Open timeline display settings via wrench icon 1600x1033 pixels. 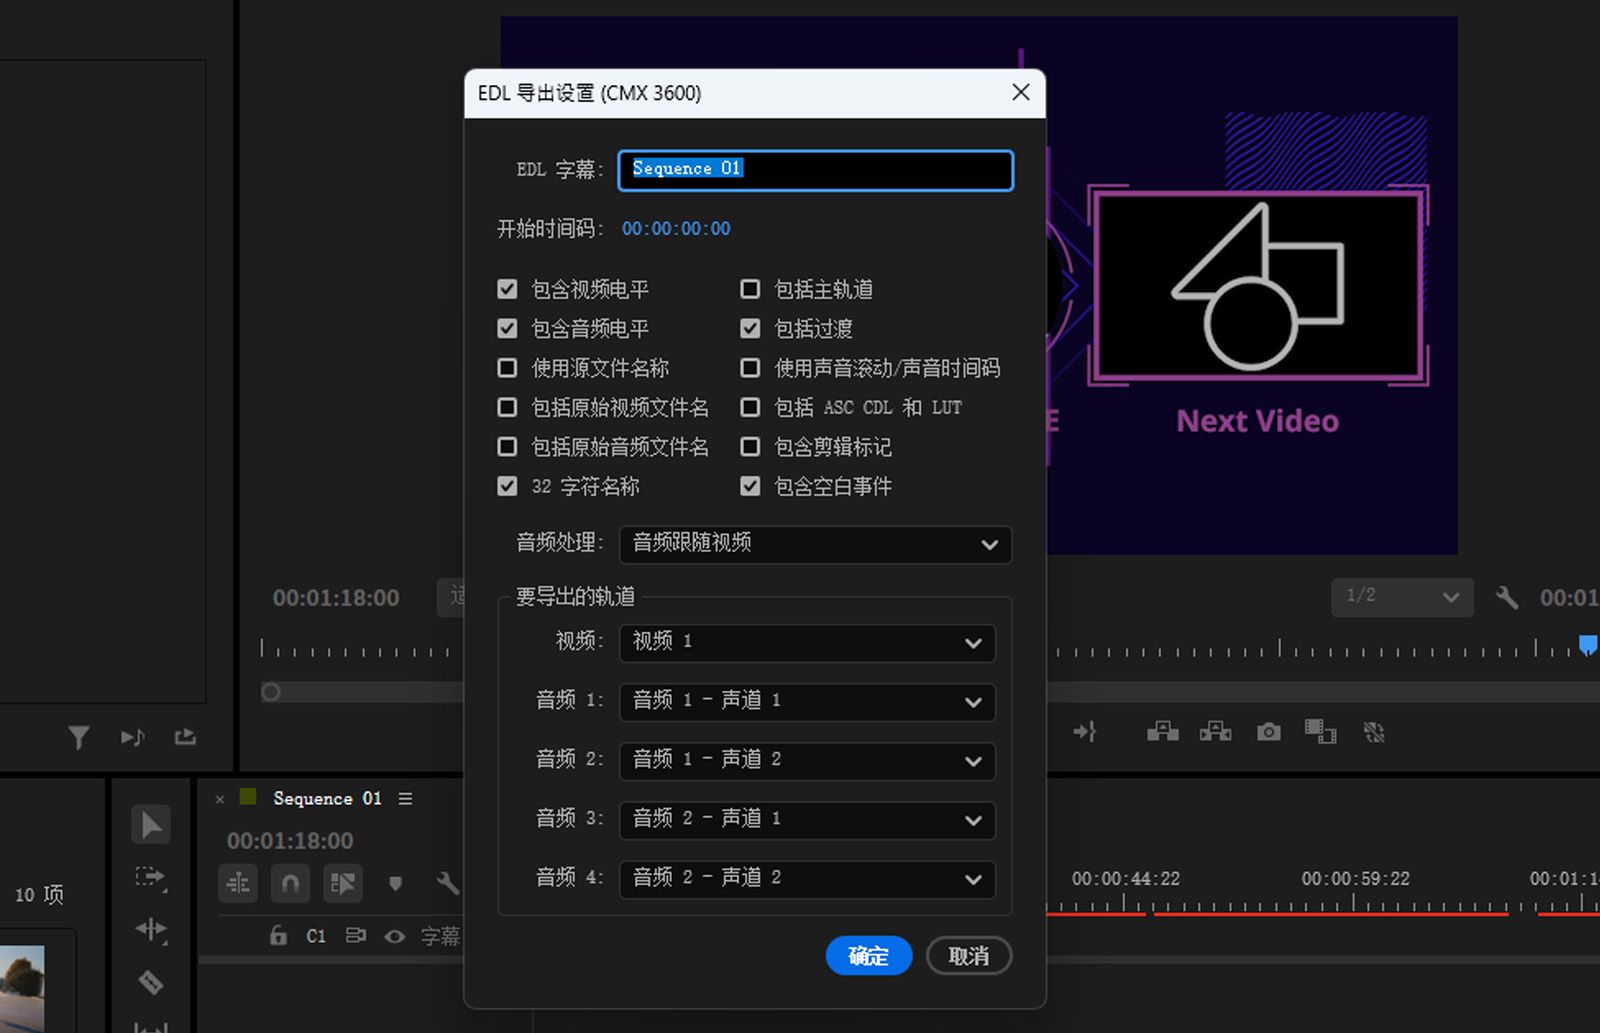coord(449,884)
